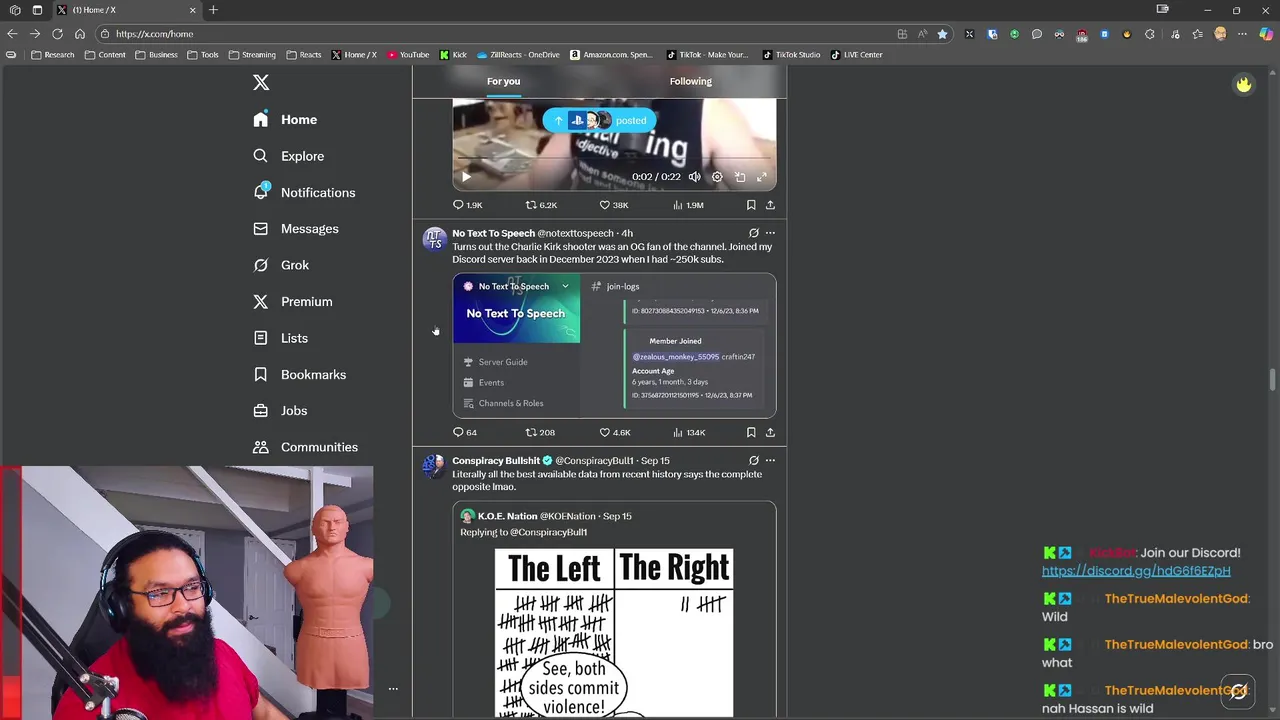Reply to No Text To Speech post with 64 replies

[x=465, y=433]
